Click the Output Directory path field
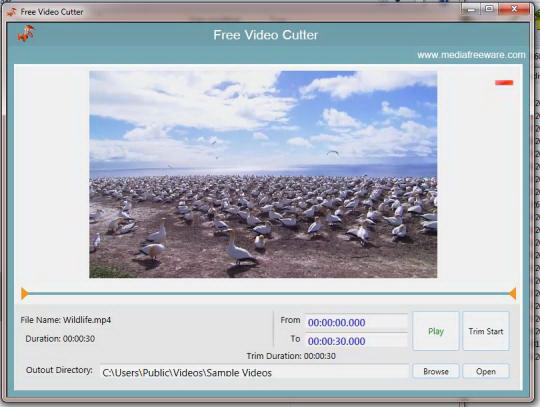 254,372
